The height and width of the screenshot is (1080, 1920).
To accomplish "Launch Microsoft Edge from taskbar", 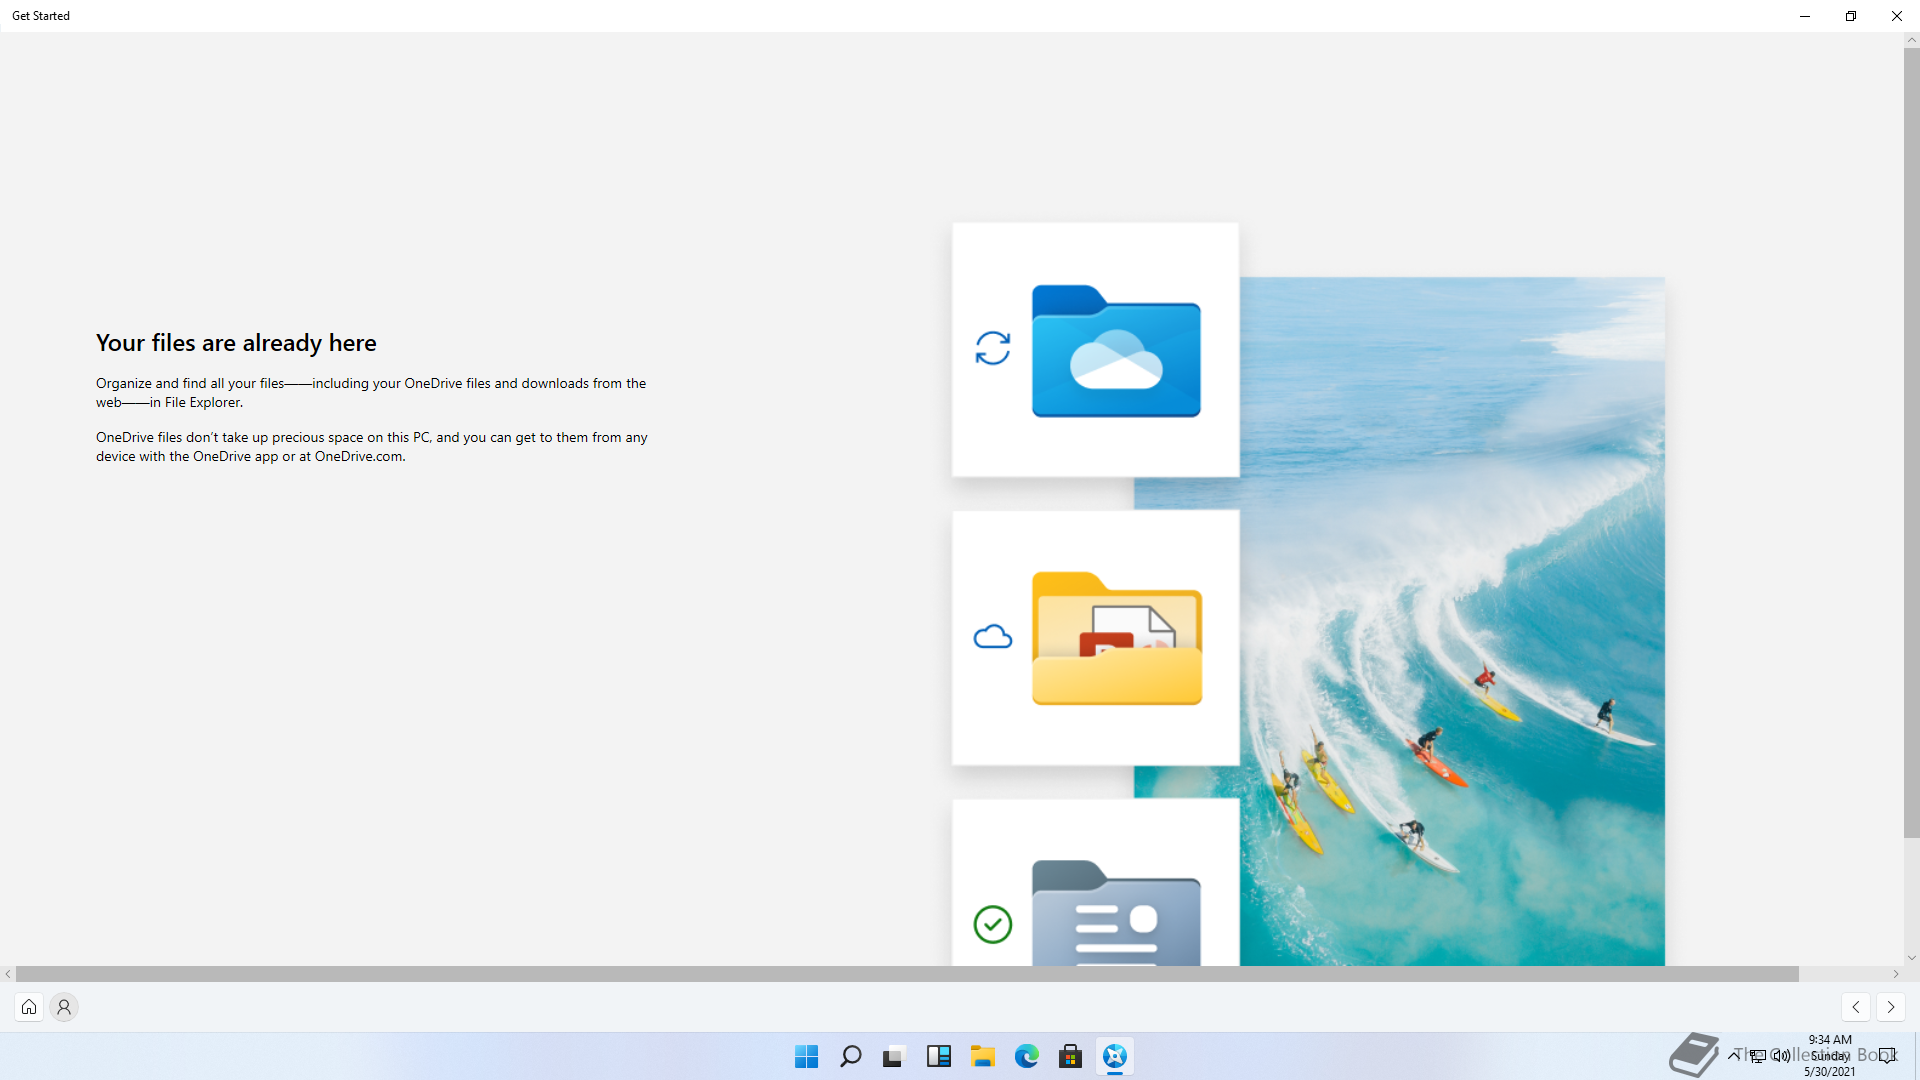I will click(1027, 1056).
